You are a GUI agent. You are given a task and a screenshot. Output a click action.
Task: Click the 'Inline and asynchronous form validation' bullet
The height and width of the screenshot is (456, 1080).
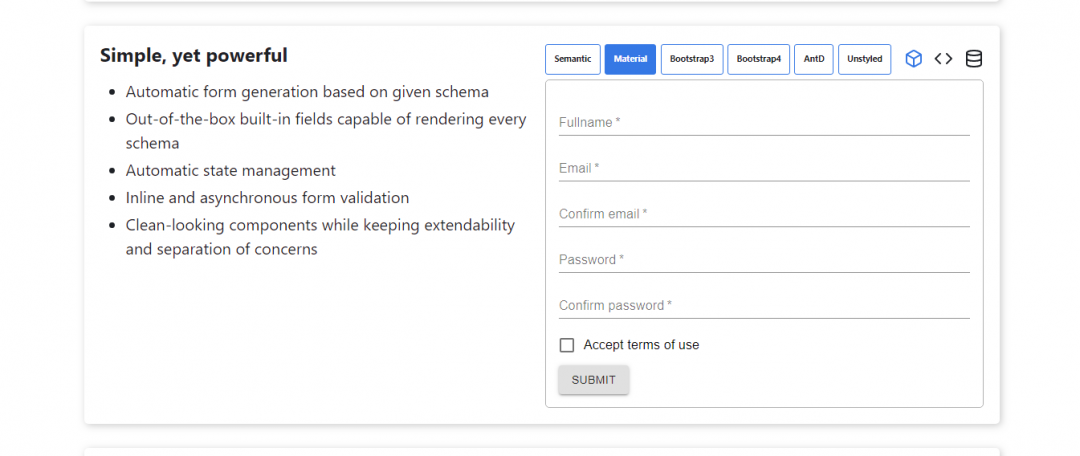[x=267, y=198]
